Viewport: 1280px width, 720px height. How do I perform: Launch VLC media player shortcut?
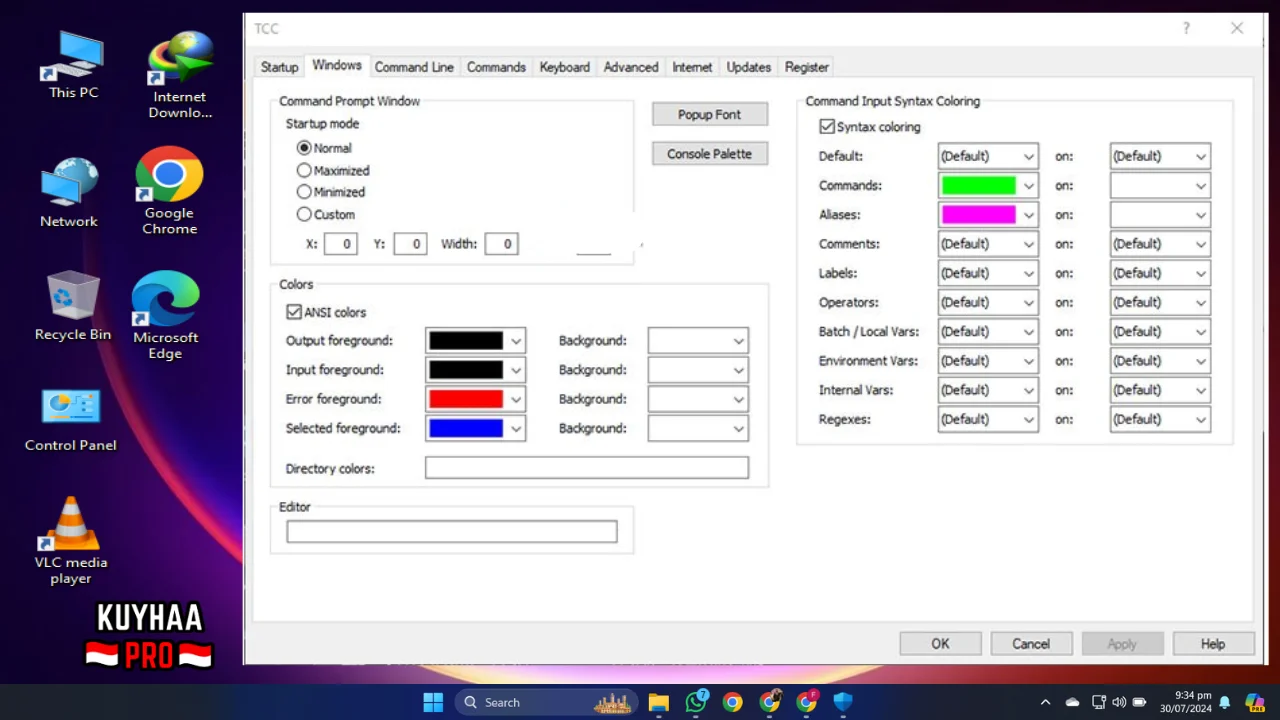tap(71, 540)
